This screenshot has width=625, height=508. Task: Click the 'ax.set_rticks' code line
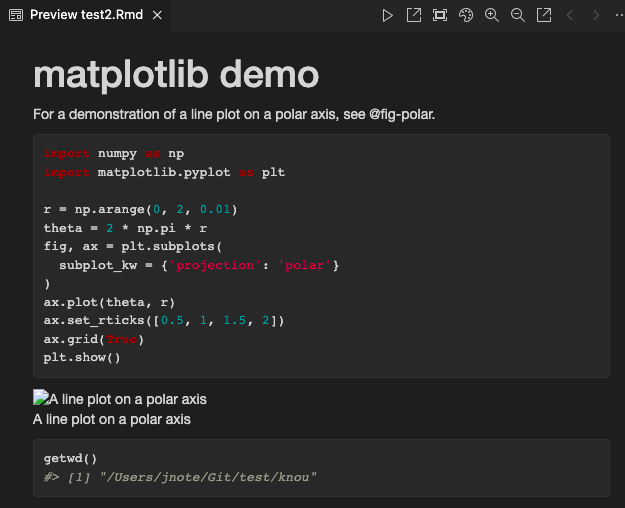(x=164, y=321)
